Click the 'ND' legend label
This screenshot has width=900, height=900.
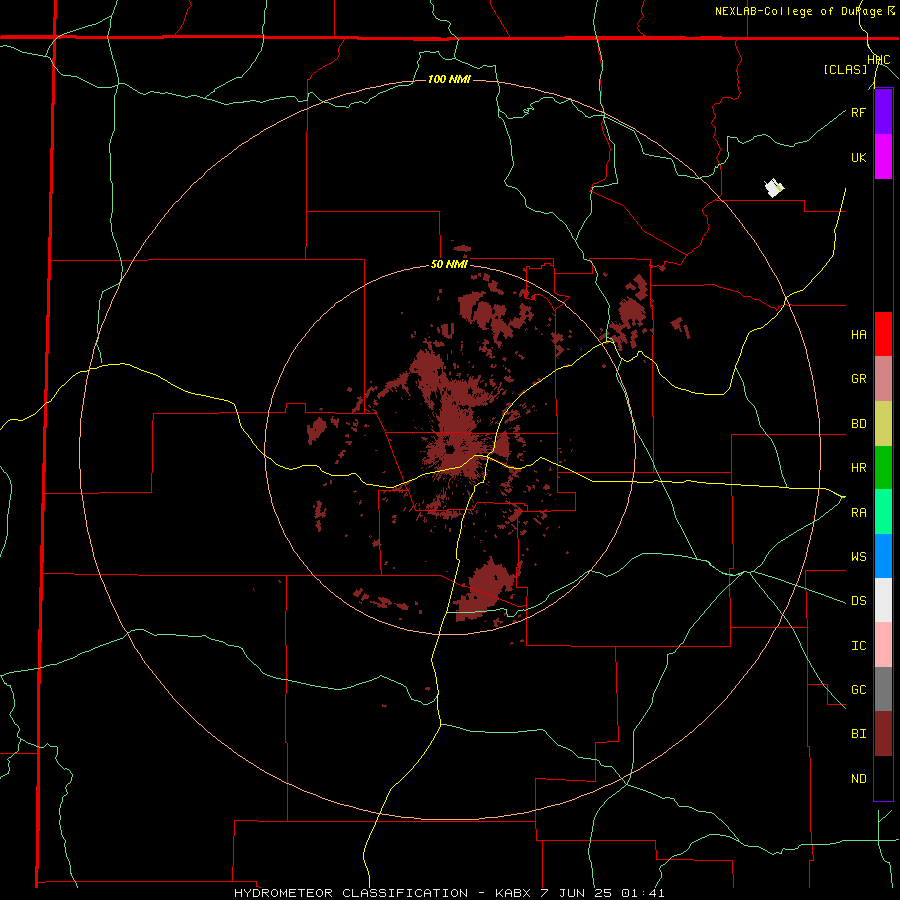858,778
